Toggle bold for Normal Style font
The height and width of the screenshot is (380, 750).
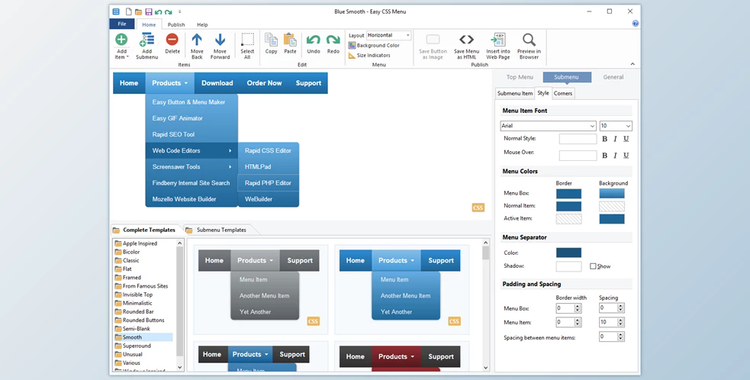point(605,139)
